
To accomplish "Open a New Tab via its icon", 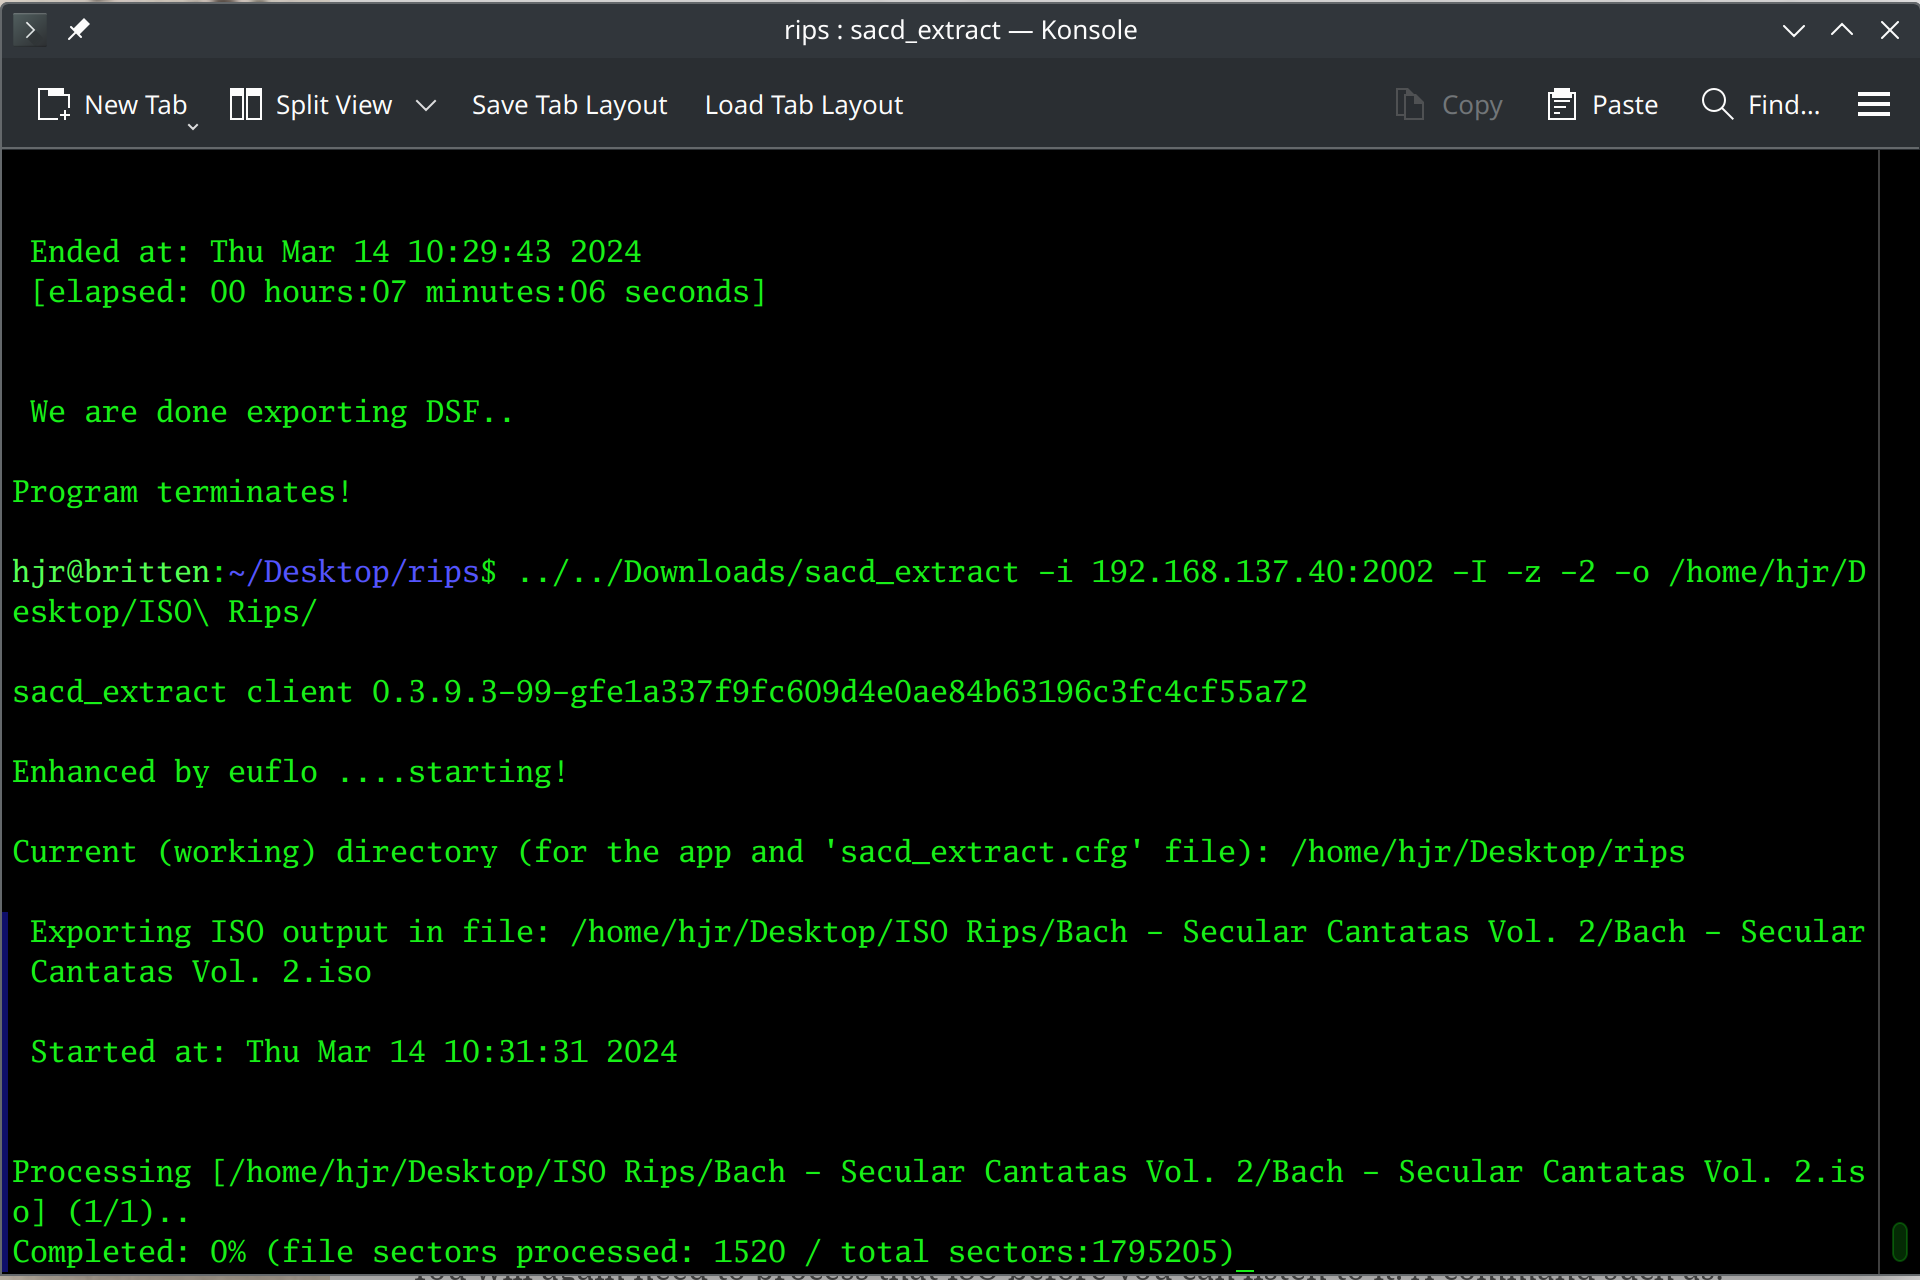I will (x=53, y=103).
